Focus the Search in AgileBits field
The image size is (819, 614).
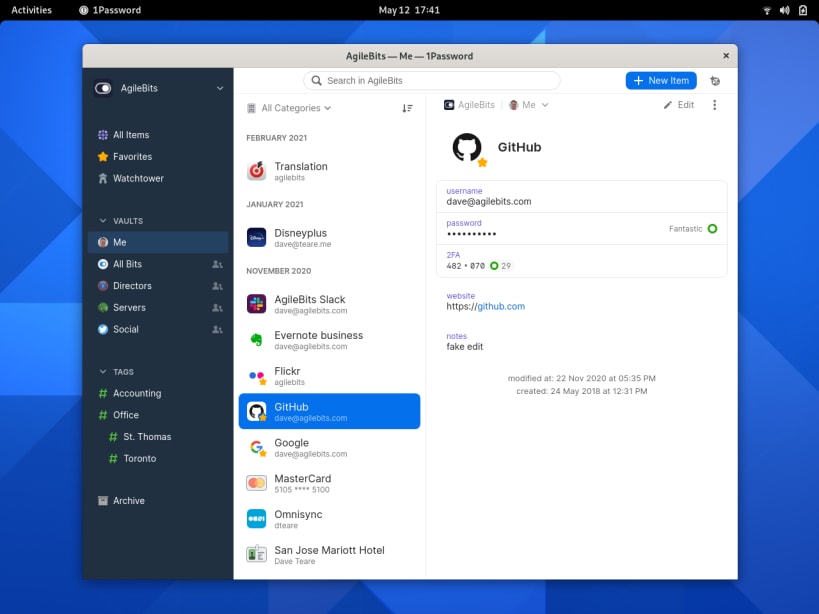(431, 80)
